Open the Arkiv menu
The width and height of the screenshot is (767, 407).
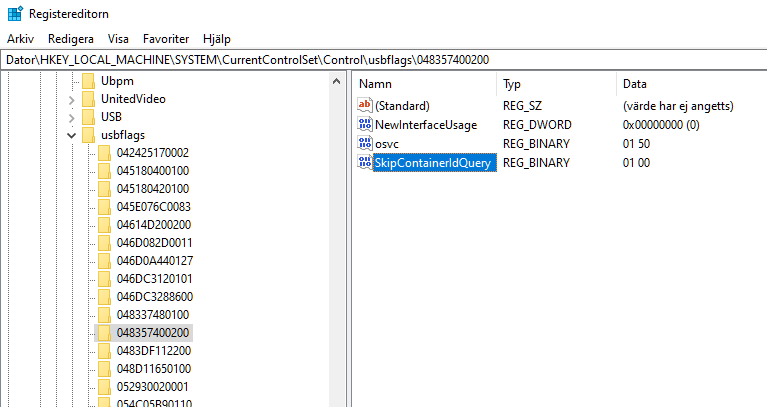[20, 39]
